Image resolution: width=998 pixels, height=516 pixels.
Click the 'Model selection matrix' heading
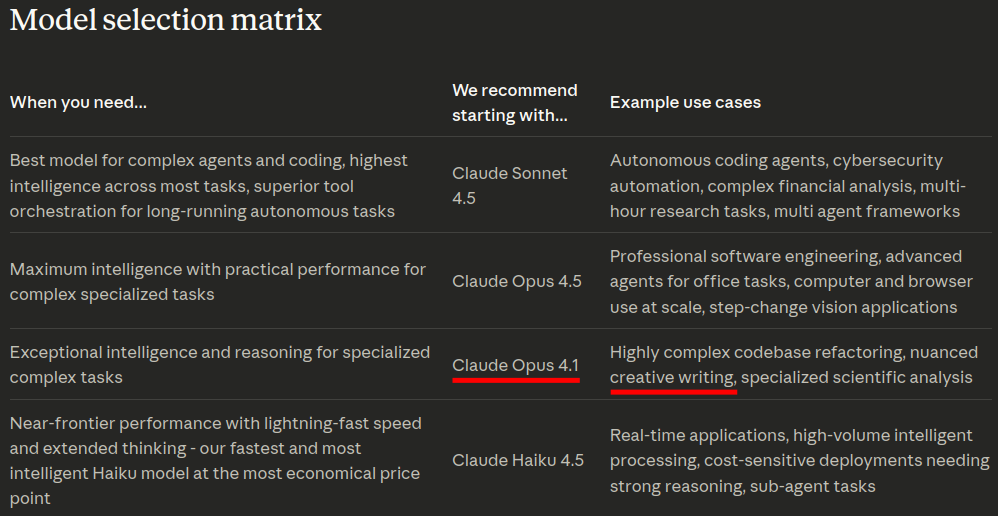(x=166, y=20)
